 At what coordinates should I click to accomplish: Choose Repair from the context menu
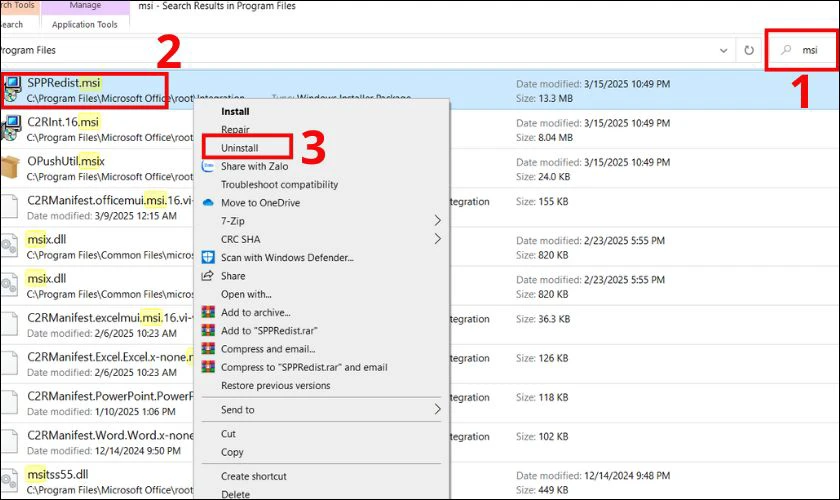click(x=235, y=130)
